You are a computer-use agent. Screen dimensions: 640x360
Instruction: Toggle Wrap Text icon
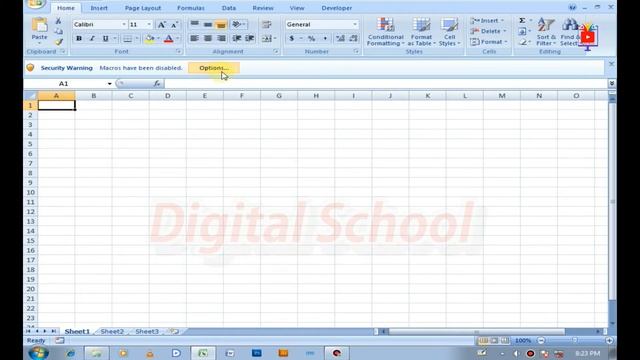click(x=267, y=24)
